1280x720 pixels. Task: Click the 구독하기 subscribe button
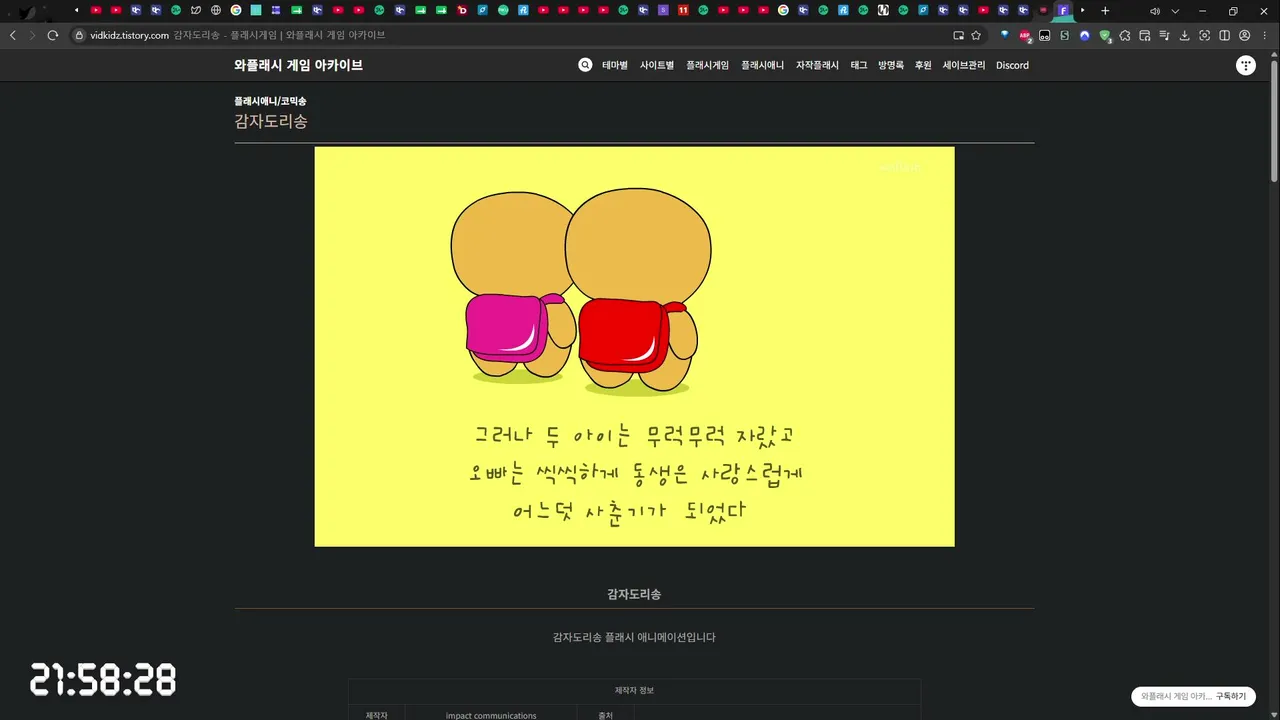[x=1231, y=696]
